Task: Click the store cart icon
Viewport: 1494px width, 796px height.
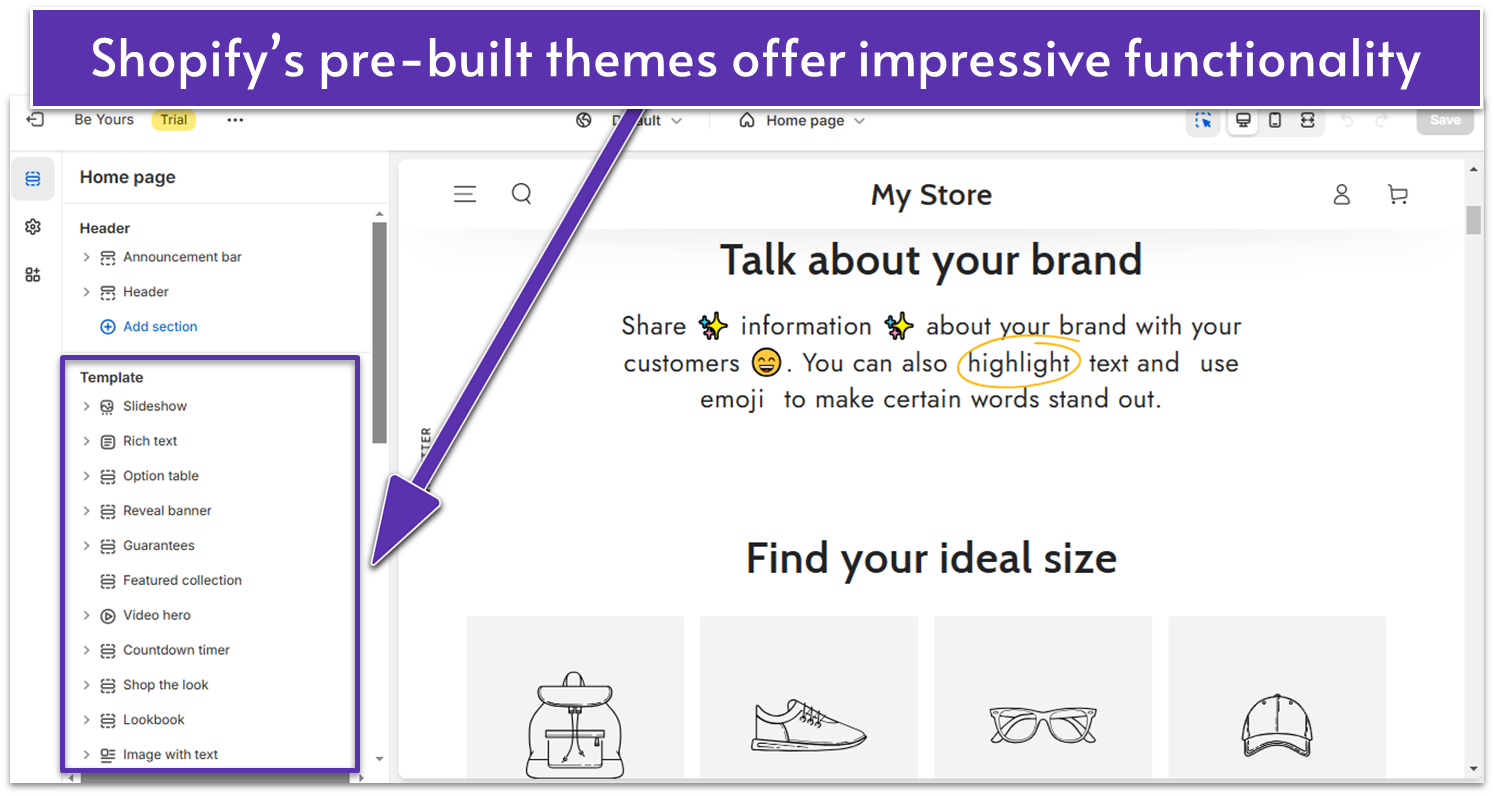Action: (x=1398, y=195)
